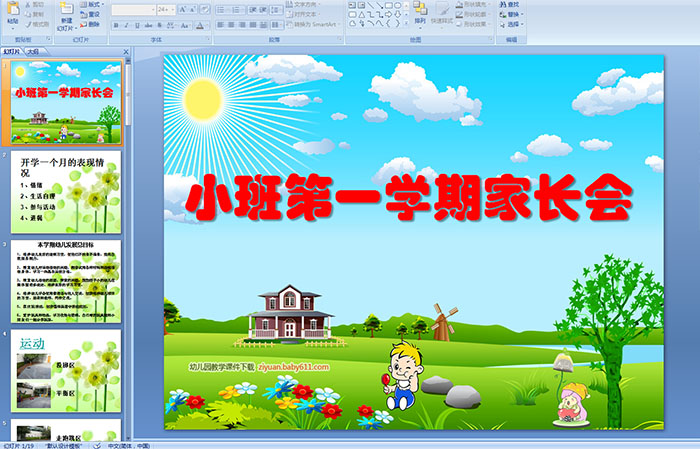Image resolution: width=700 pixels, height=449 pixels.
Task: Open the Paragraph dialog launcher
Action: [x=339, y=39]
